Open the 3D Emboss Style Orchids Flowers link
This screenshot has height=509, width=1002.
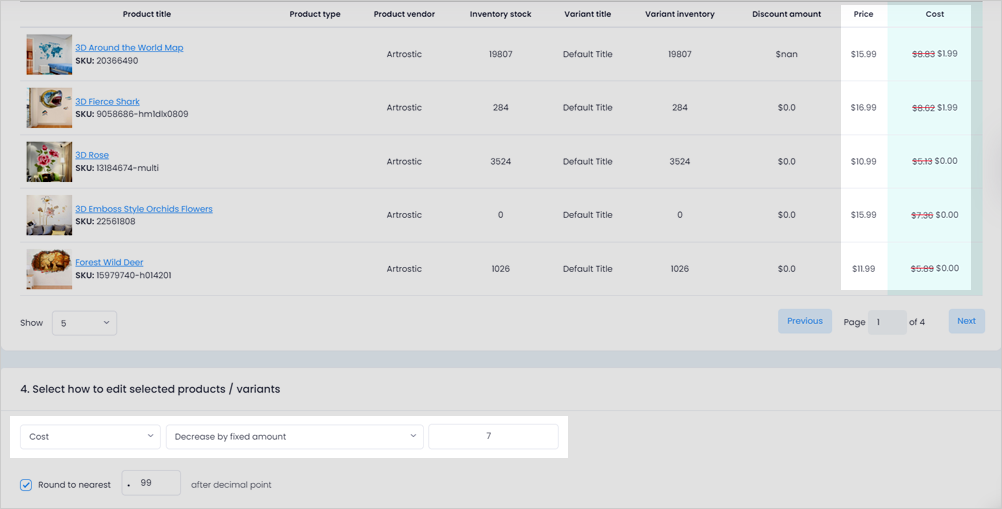pos(144,208)
